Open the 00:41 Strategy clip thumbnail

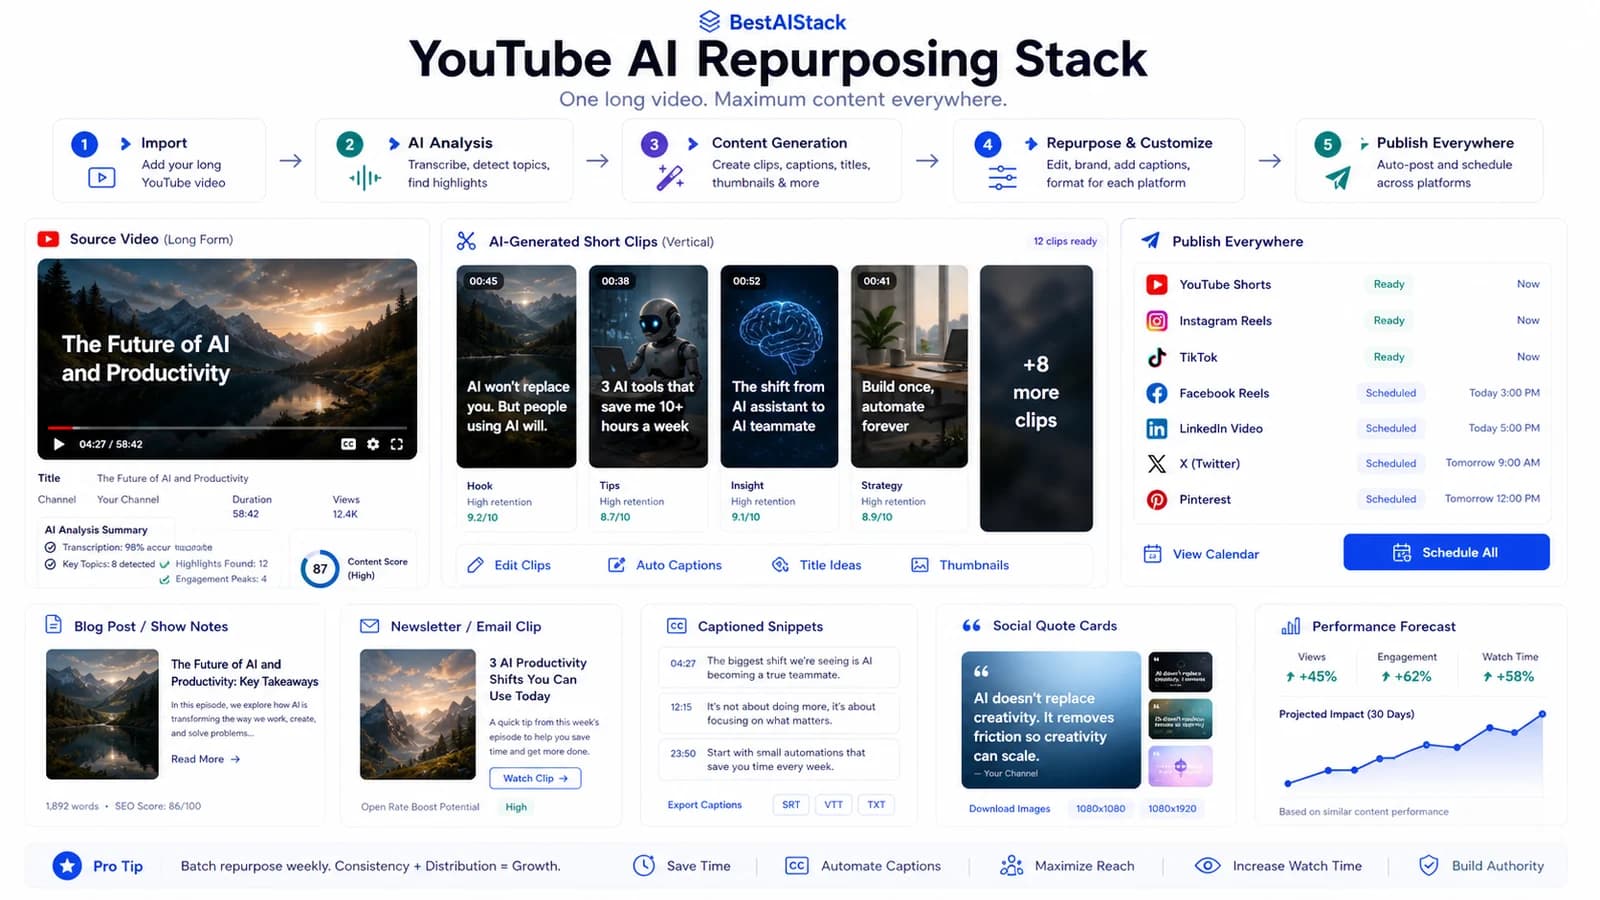[x=909, y=366]
